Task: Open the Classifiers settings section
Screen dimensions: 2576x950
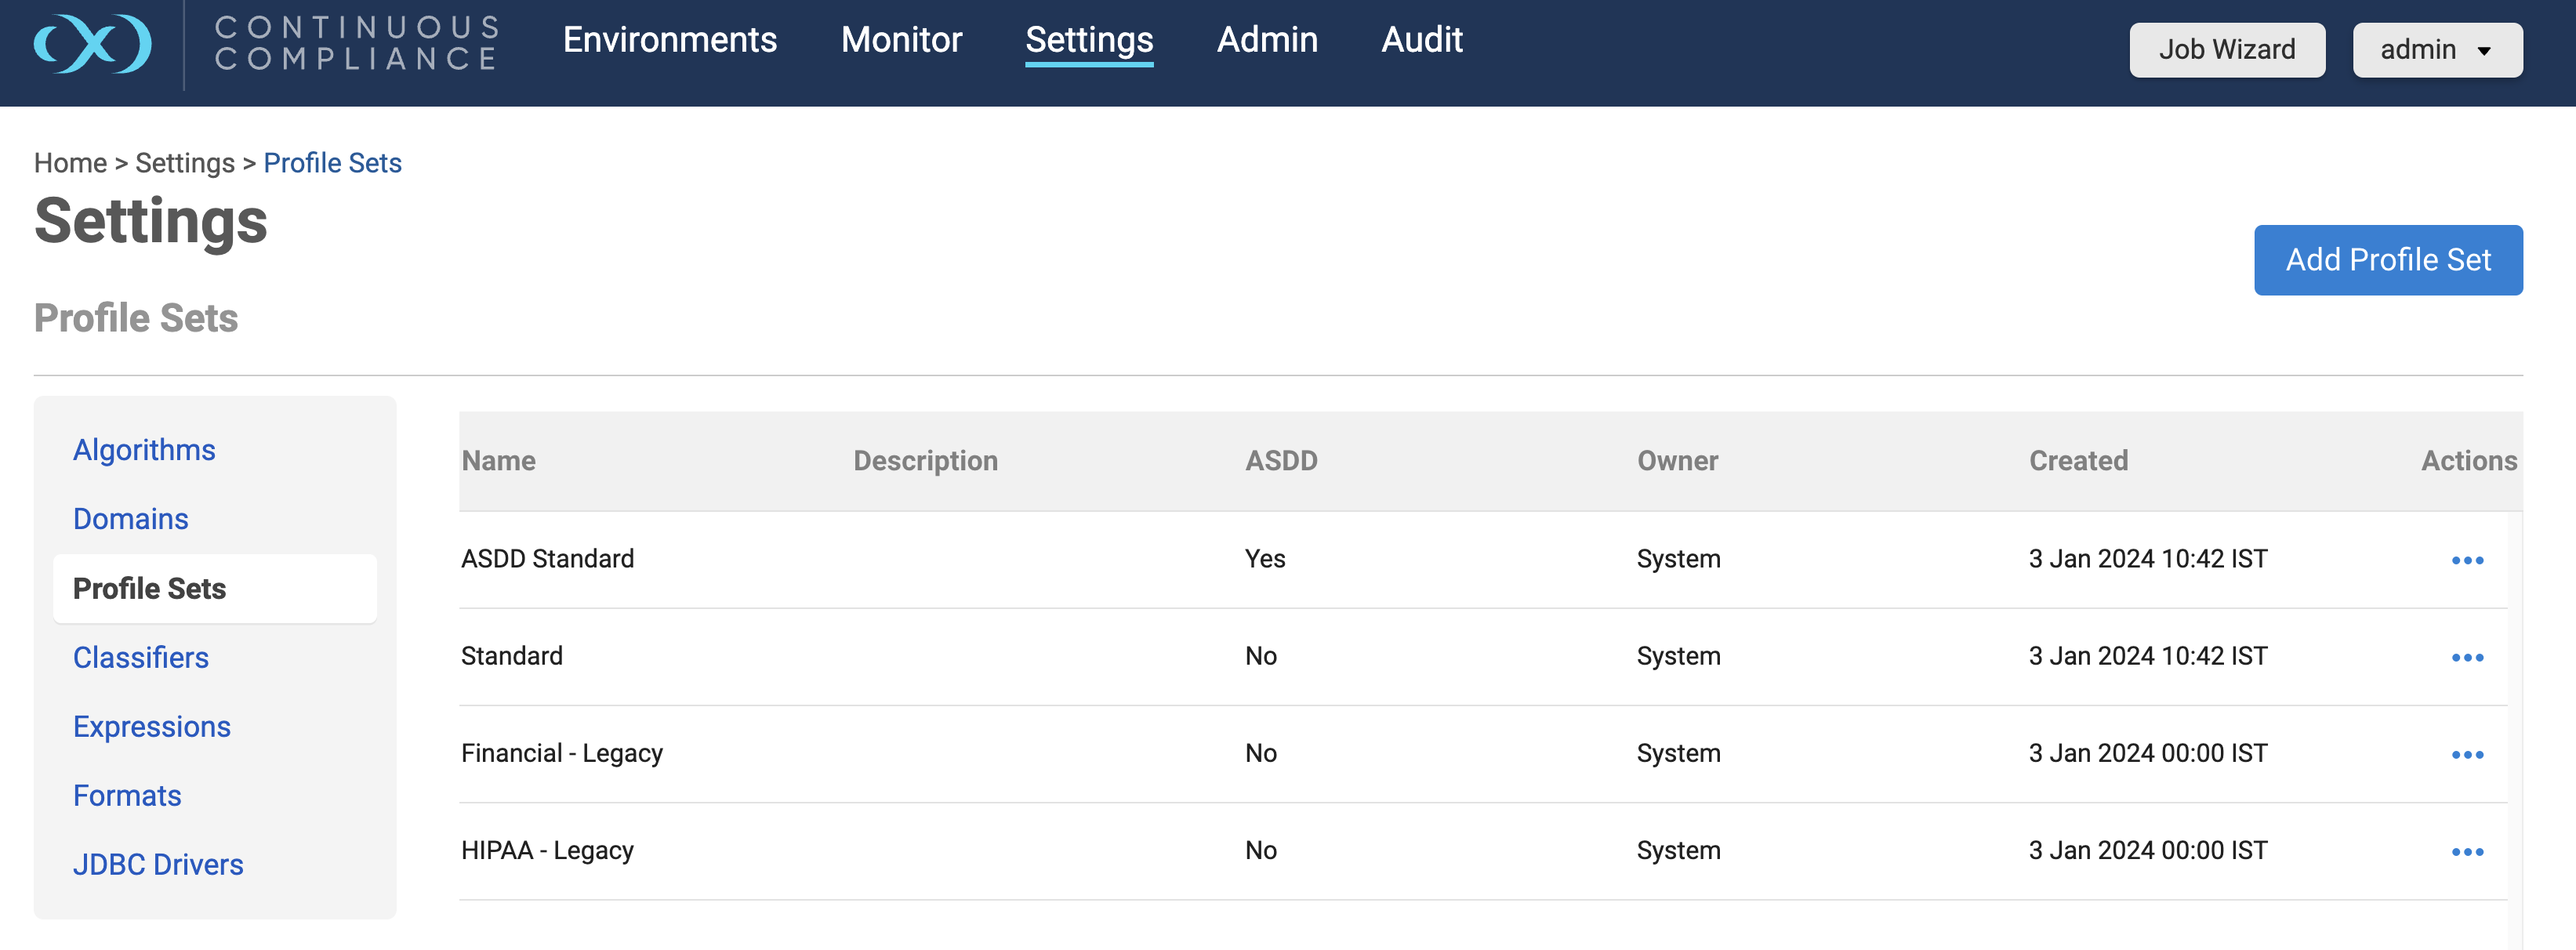Action: click(140, 658)
